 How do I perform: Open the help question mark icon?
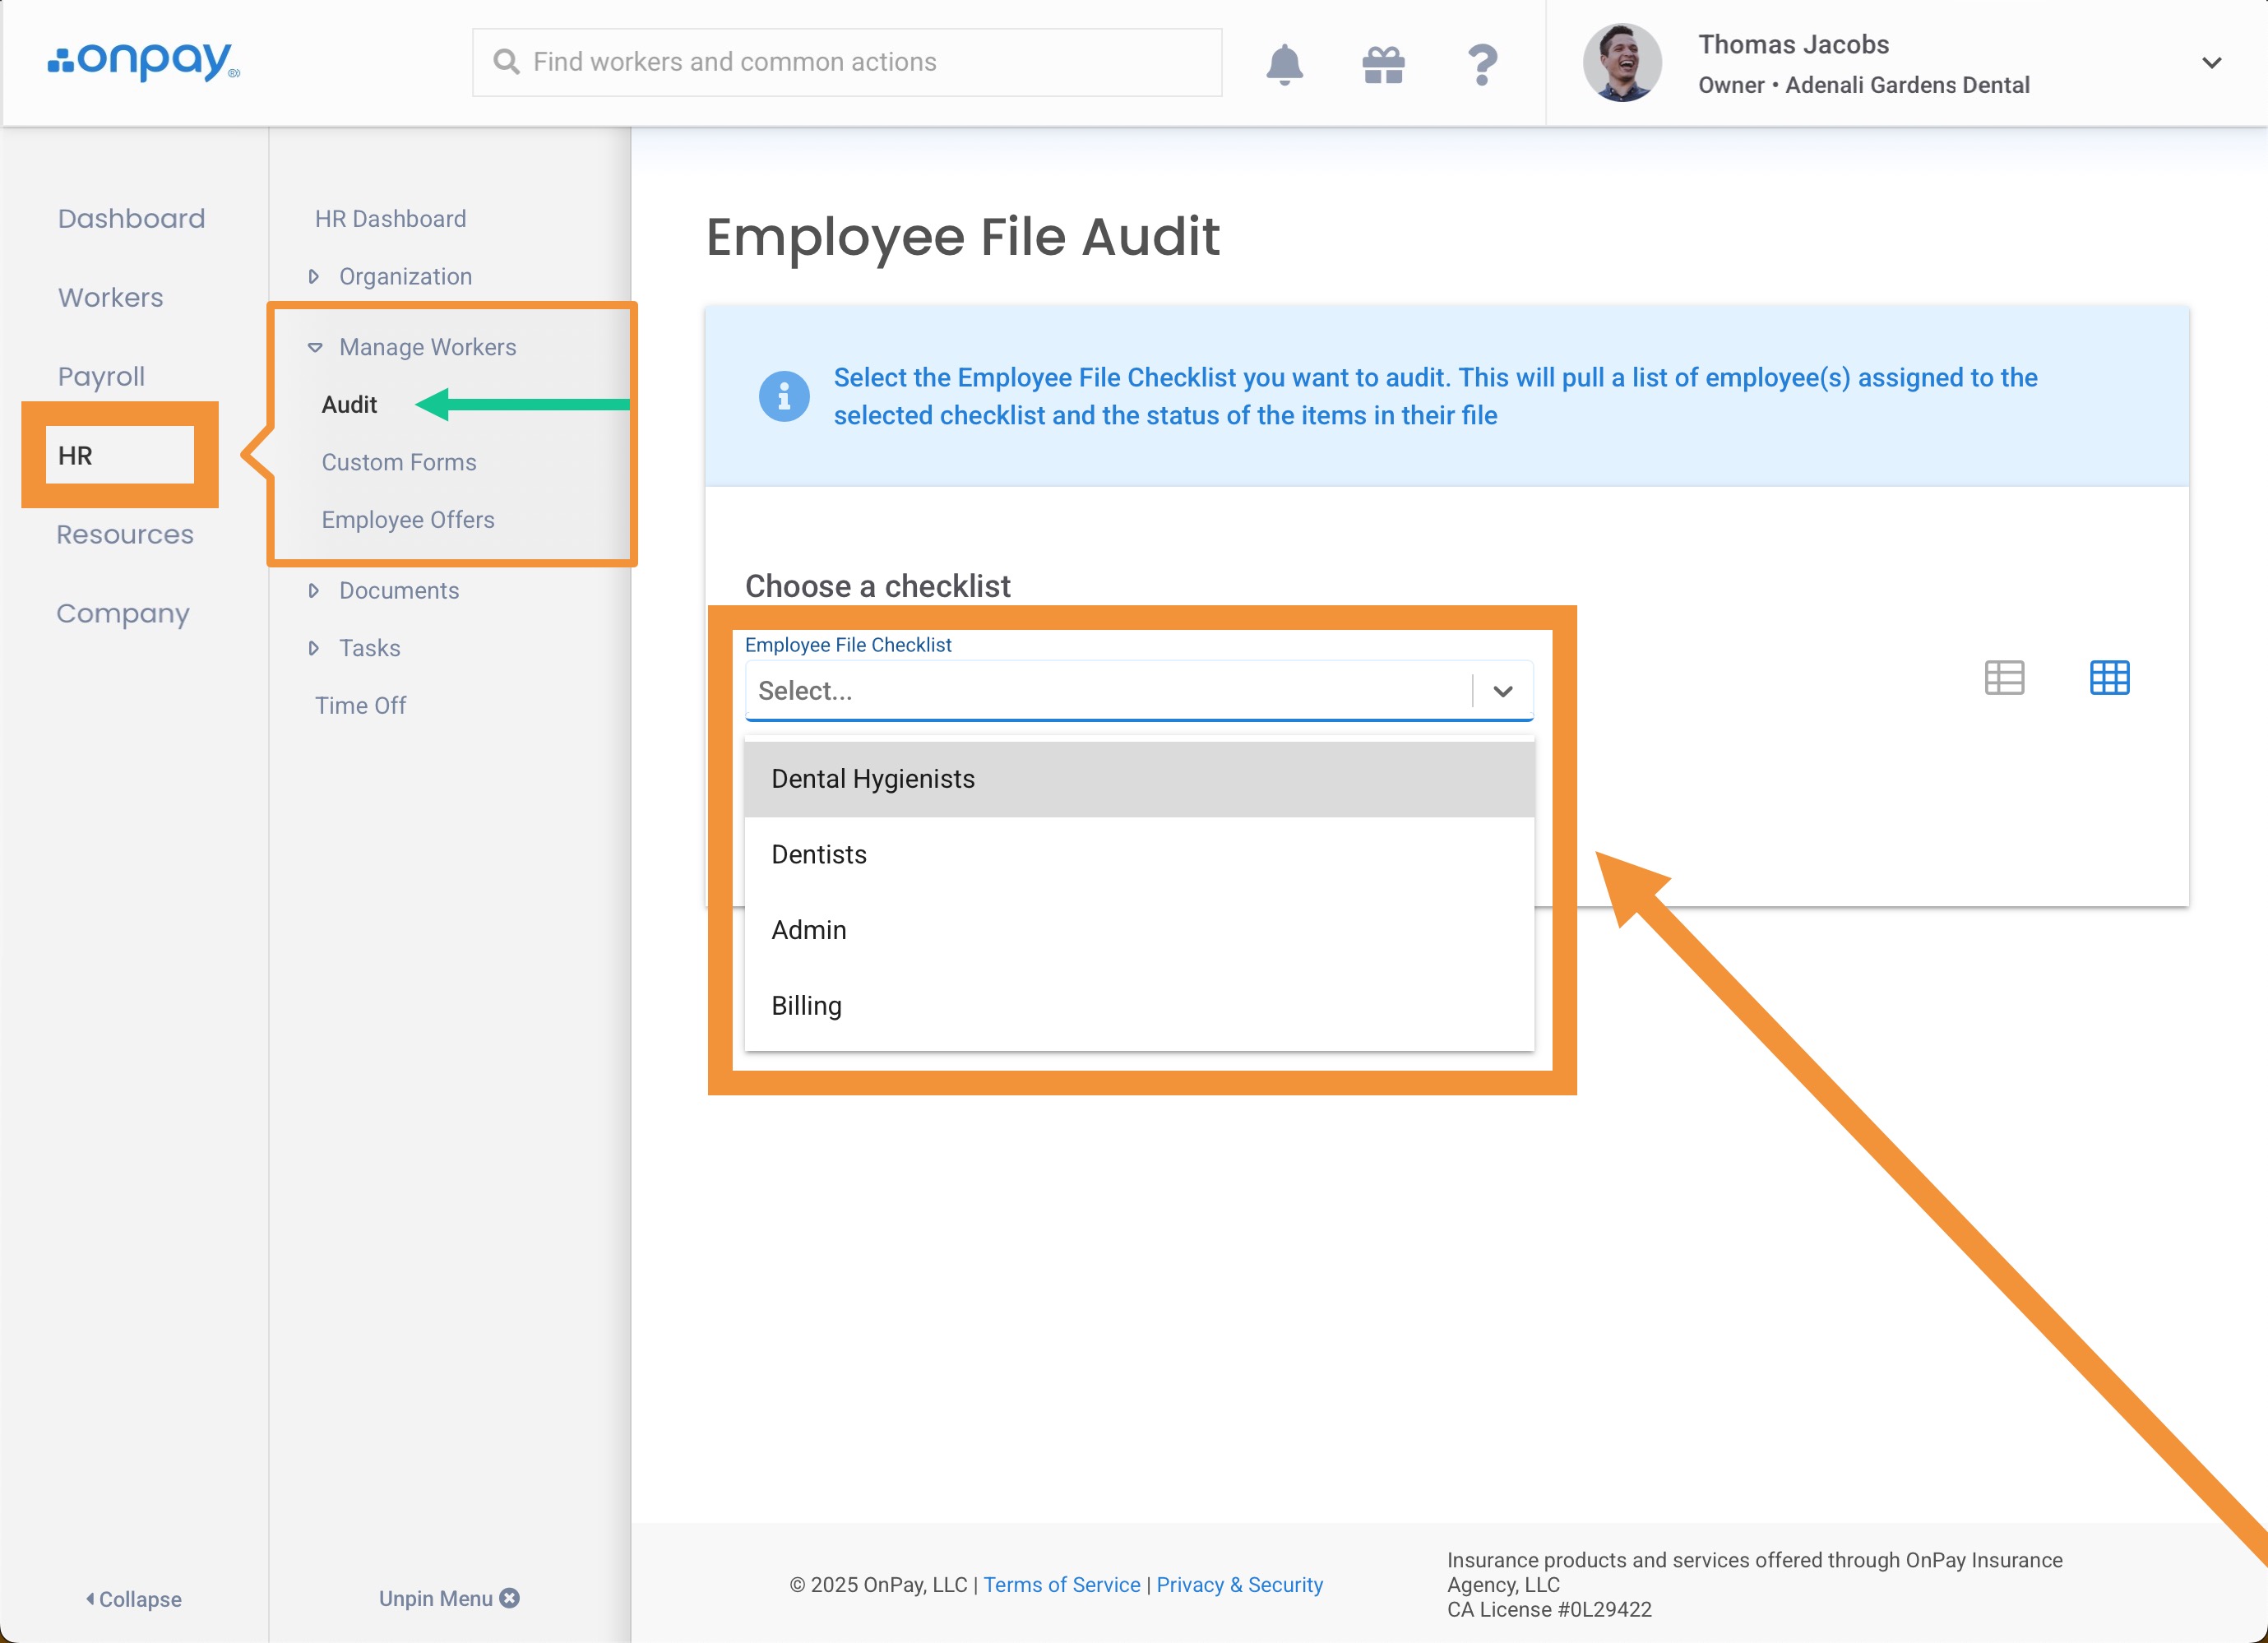(1482, 64)
